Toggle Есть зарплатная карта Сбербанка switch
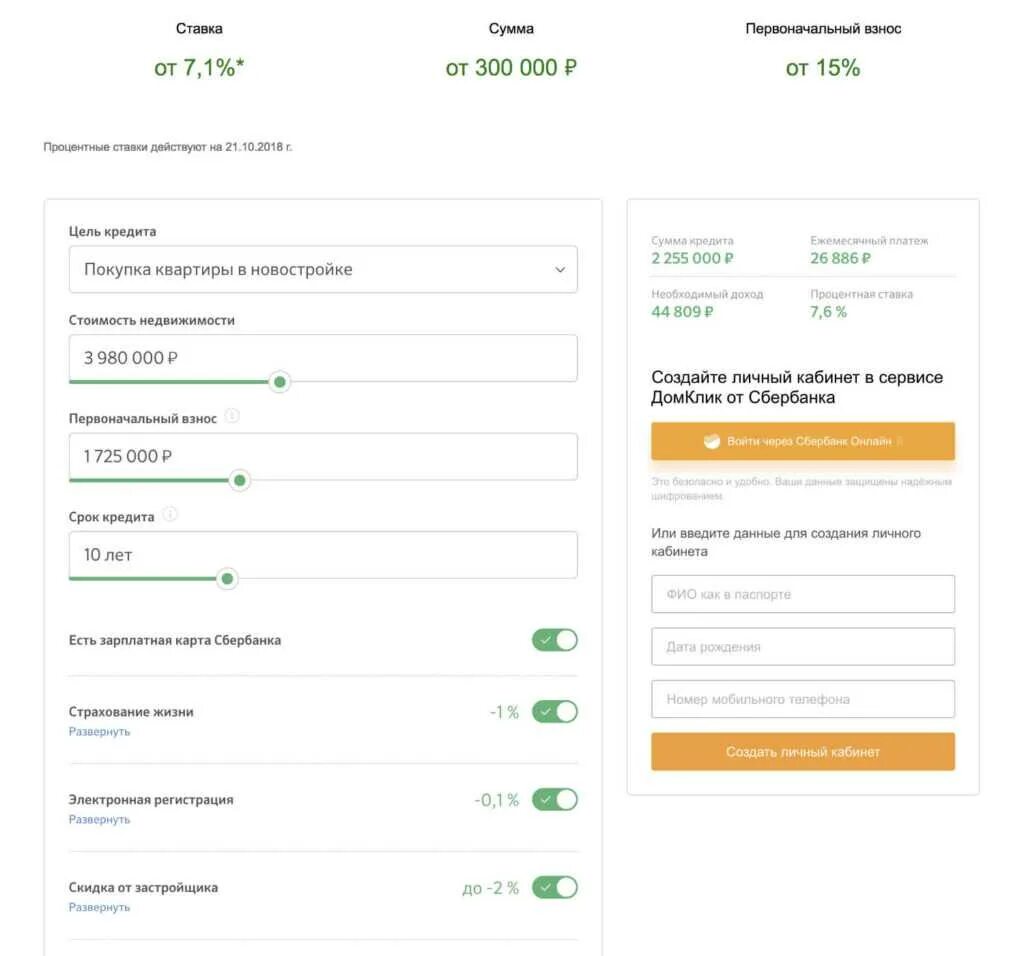 tap(555, 640)
